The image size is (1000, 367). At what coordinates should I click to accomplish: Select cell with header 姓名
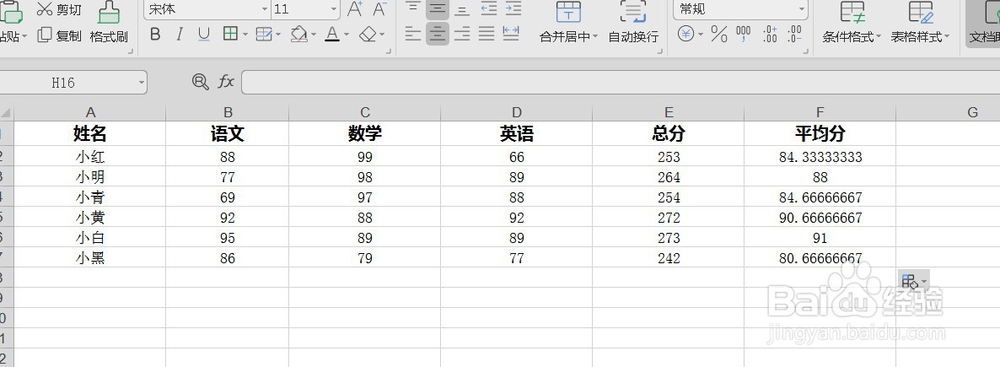90,133
